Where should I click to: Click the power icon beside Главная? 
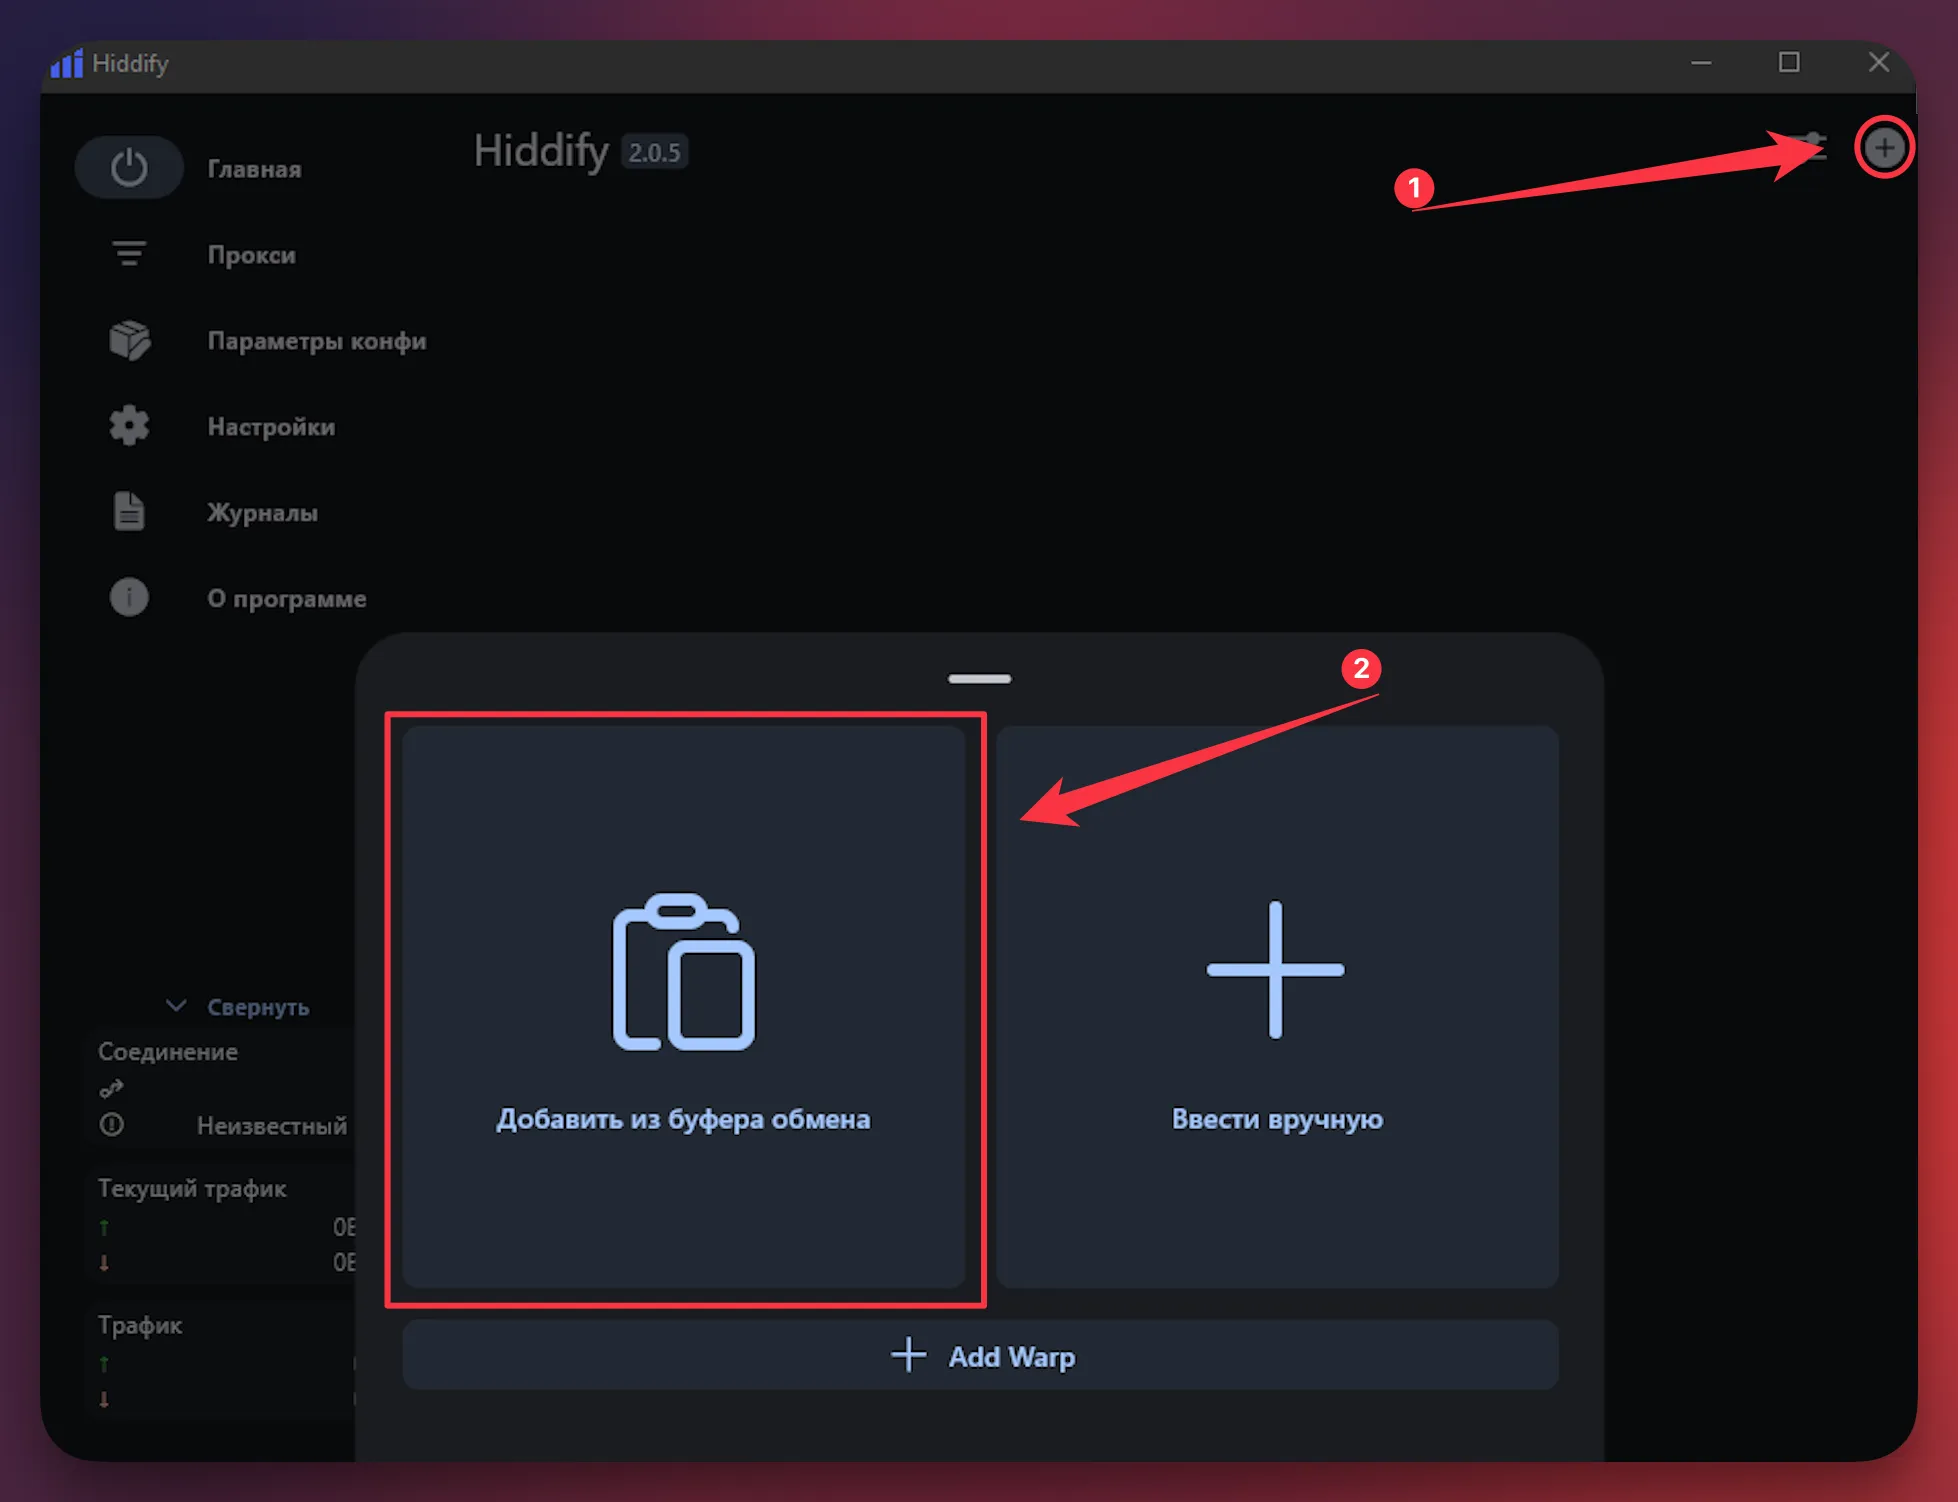pyautogui.click(x=129, y=167)
